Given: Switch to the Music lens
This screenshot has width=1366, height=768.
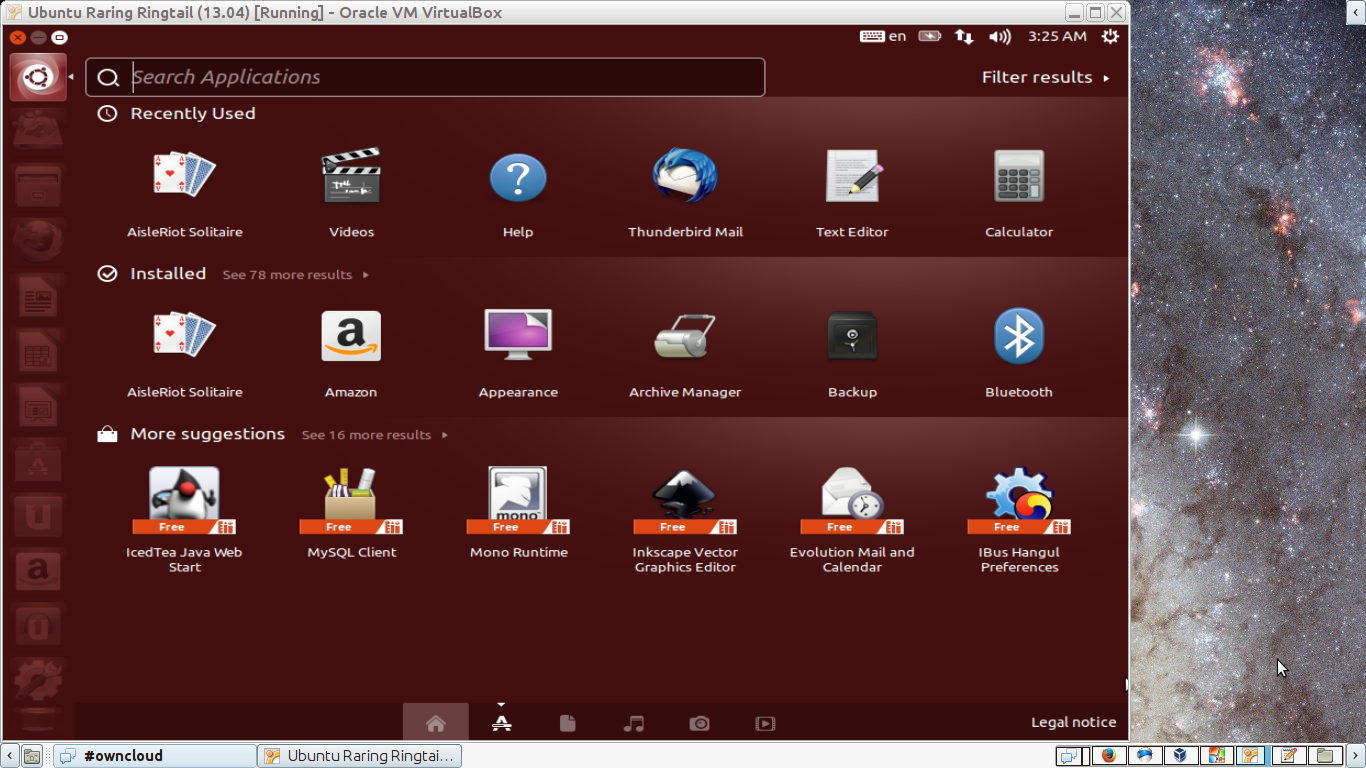Looking at the screenshot, I should [x=634, y=723].
